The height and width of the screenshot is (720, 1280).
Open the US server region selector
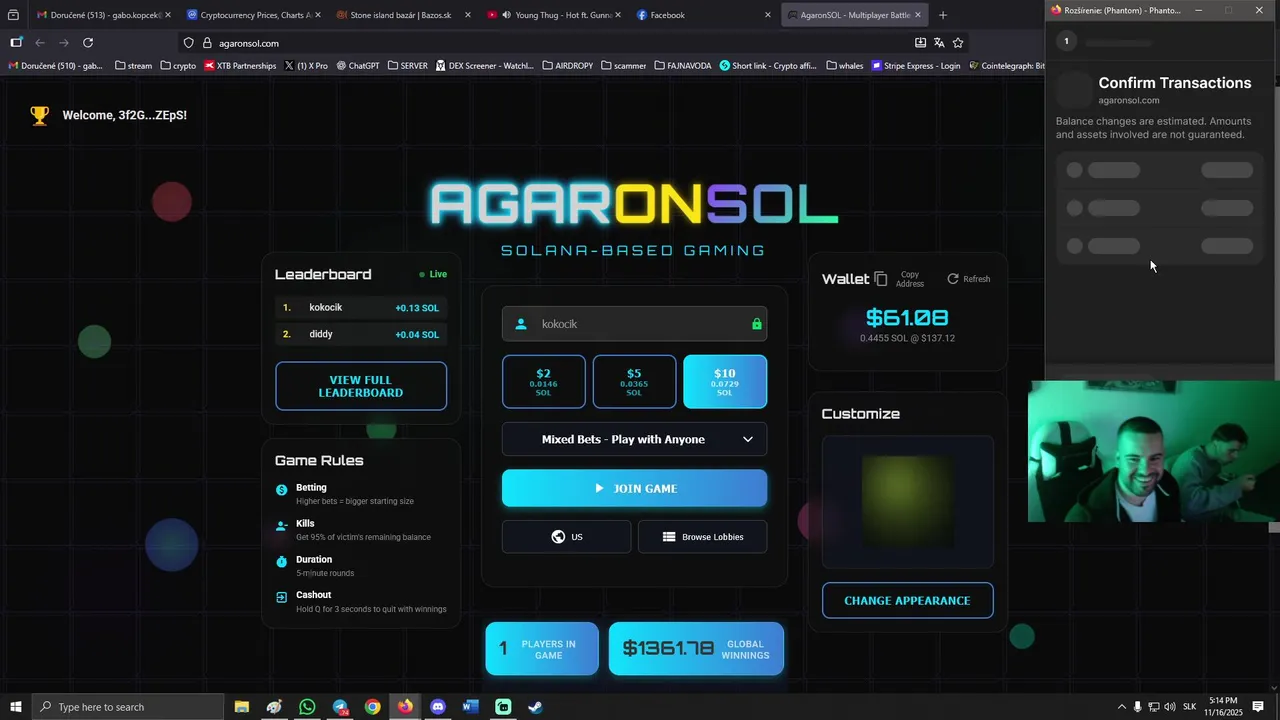(x=566, y=537)
